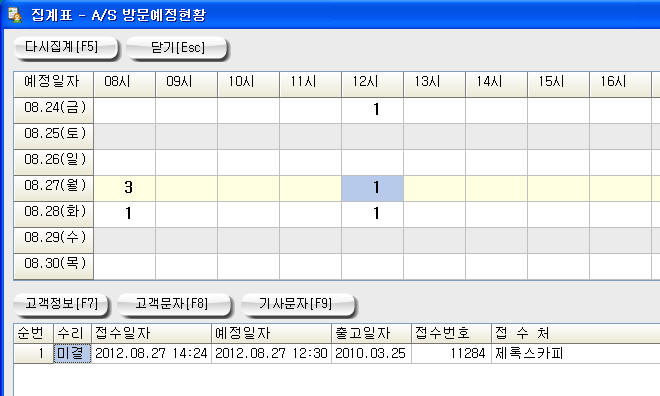Viewport: 660px width, 396px height.
Task: Select the 12시 column header
Action: pos(372,85)
